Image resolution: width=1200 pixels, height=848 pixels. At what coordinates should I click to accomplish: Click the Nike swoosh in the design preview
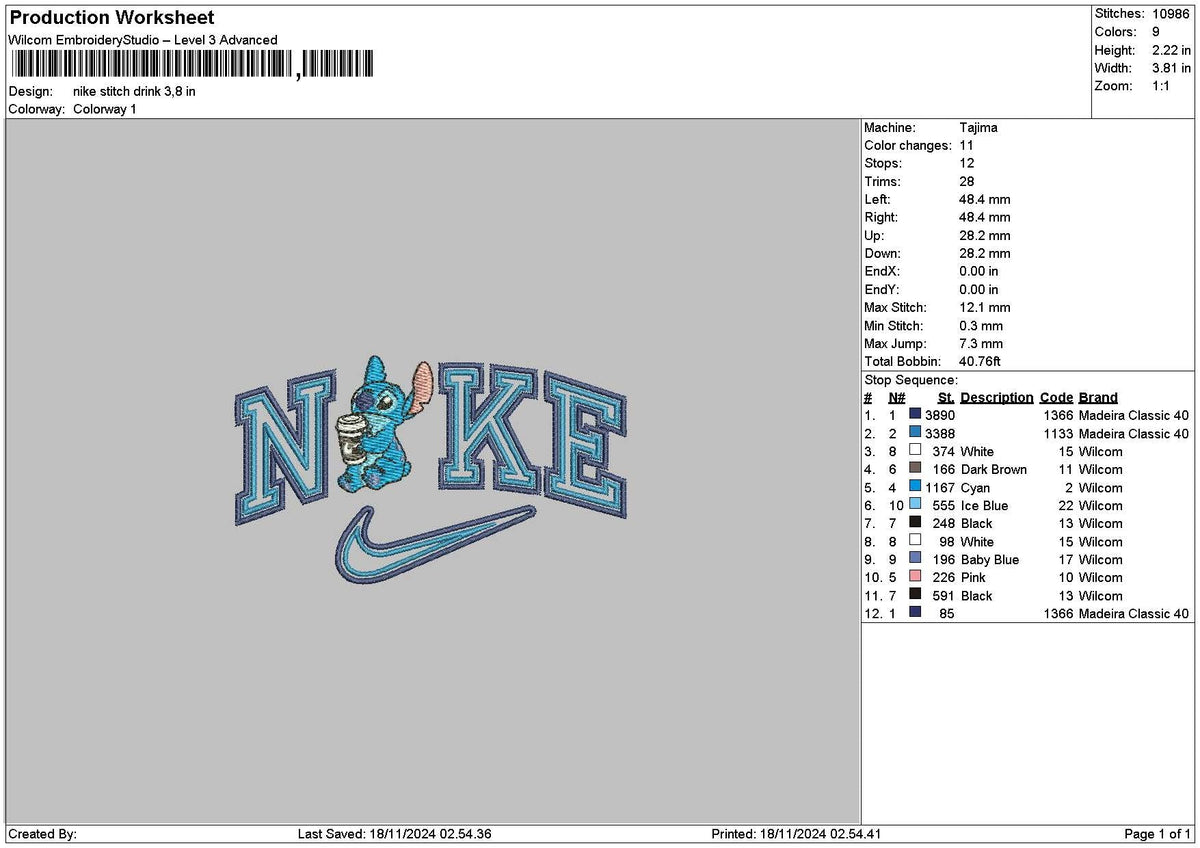[434, 545]
